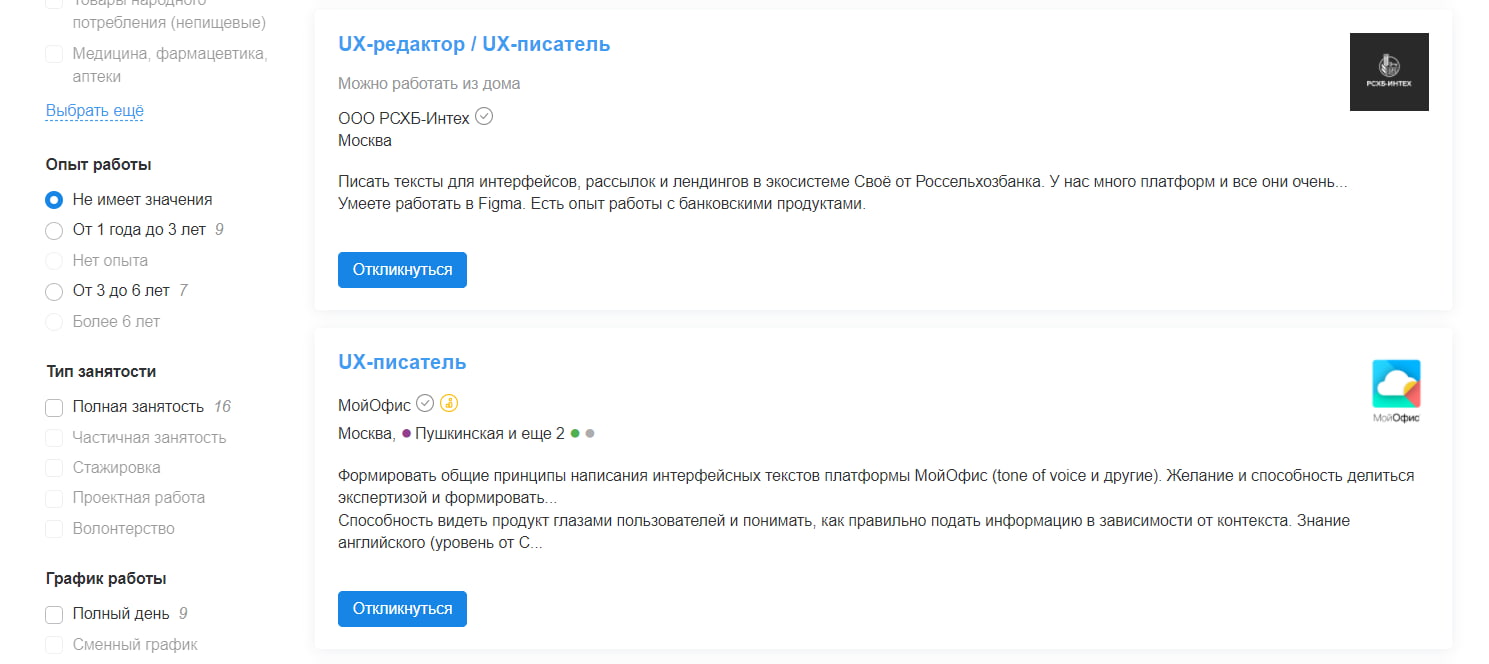Image resolution: width=1489 pixels, height=664 pixels.
Task: Click the verification checkmark next to ООО РСХБ-Интех
Action: [484, 116]
